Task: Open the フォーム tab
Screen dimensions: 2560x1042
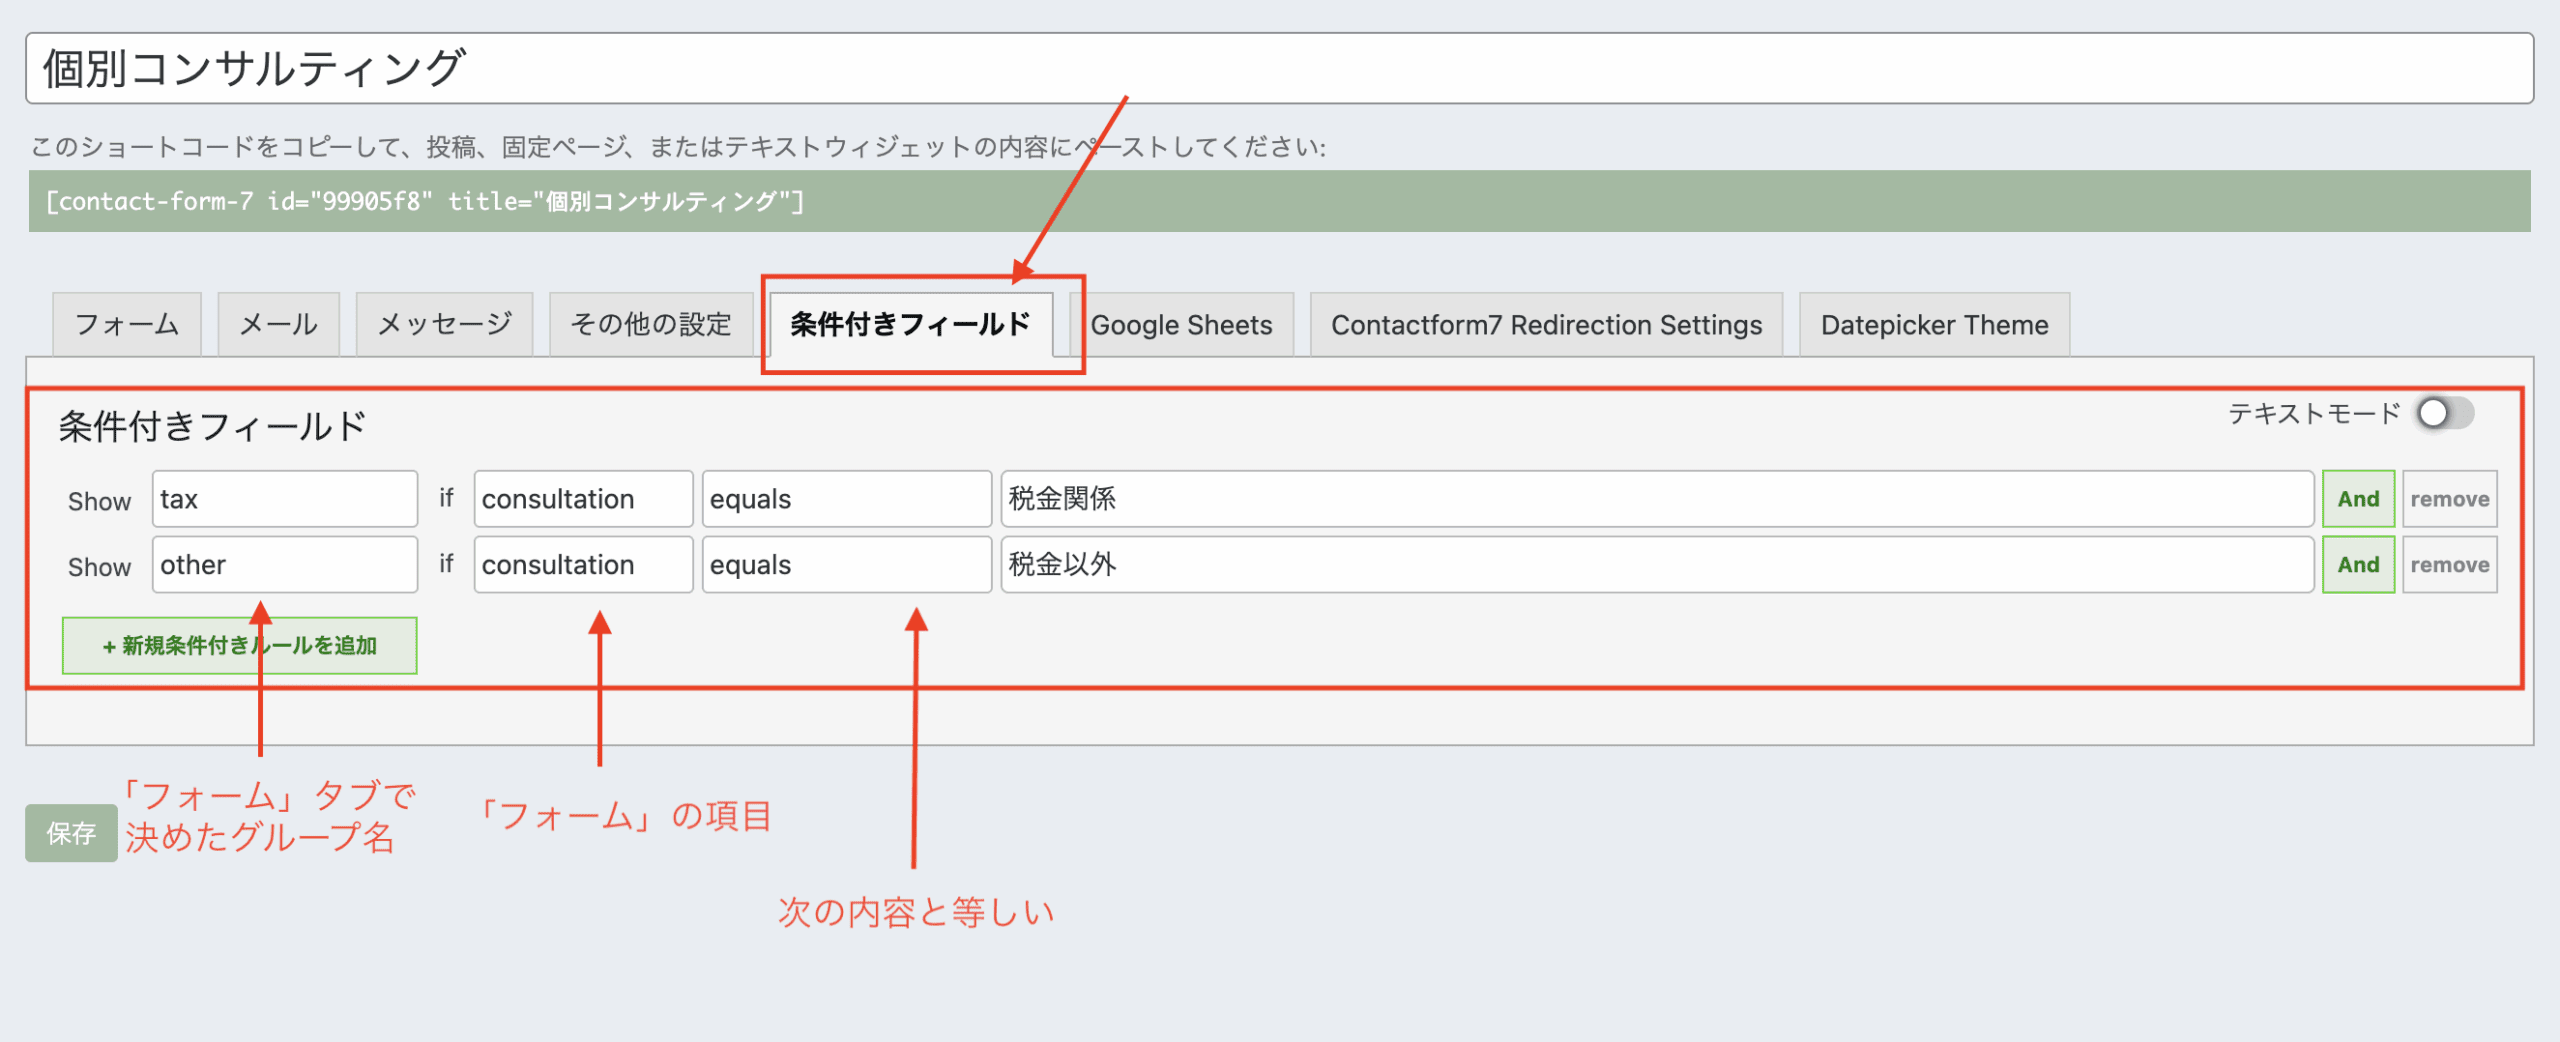Action: click(x=127, y=325)
